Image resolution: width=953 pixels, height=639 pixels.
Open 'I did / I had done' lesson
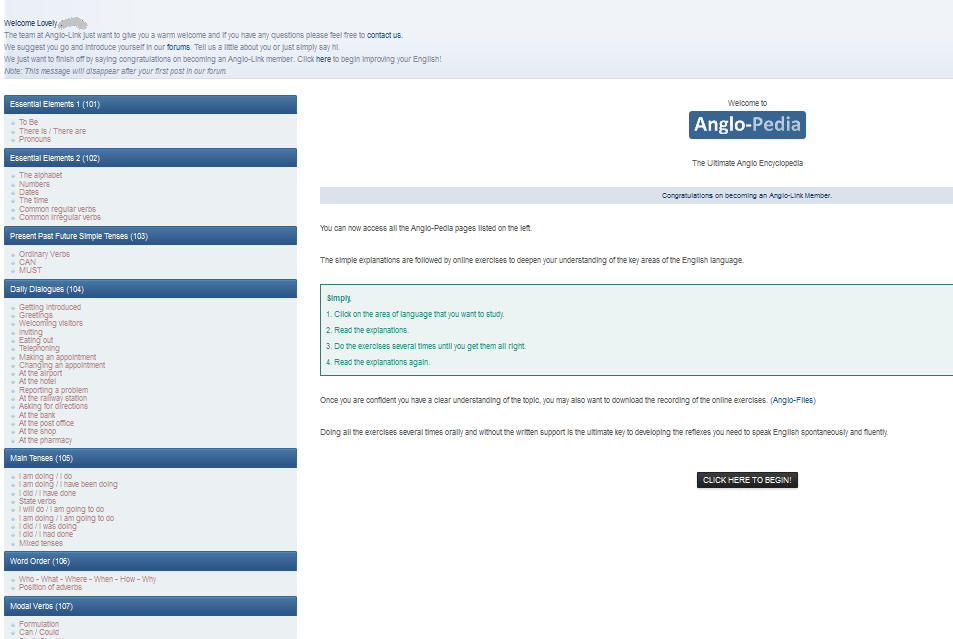(x=46, y=534)
